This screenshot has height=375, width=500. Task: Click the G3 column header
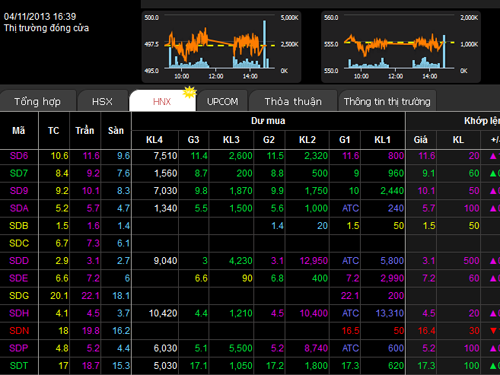pyautogui.click(x=193, y=140)
